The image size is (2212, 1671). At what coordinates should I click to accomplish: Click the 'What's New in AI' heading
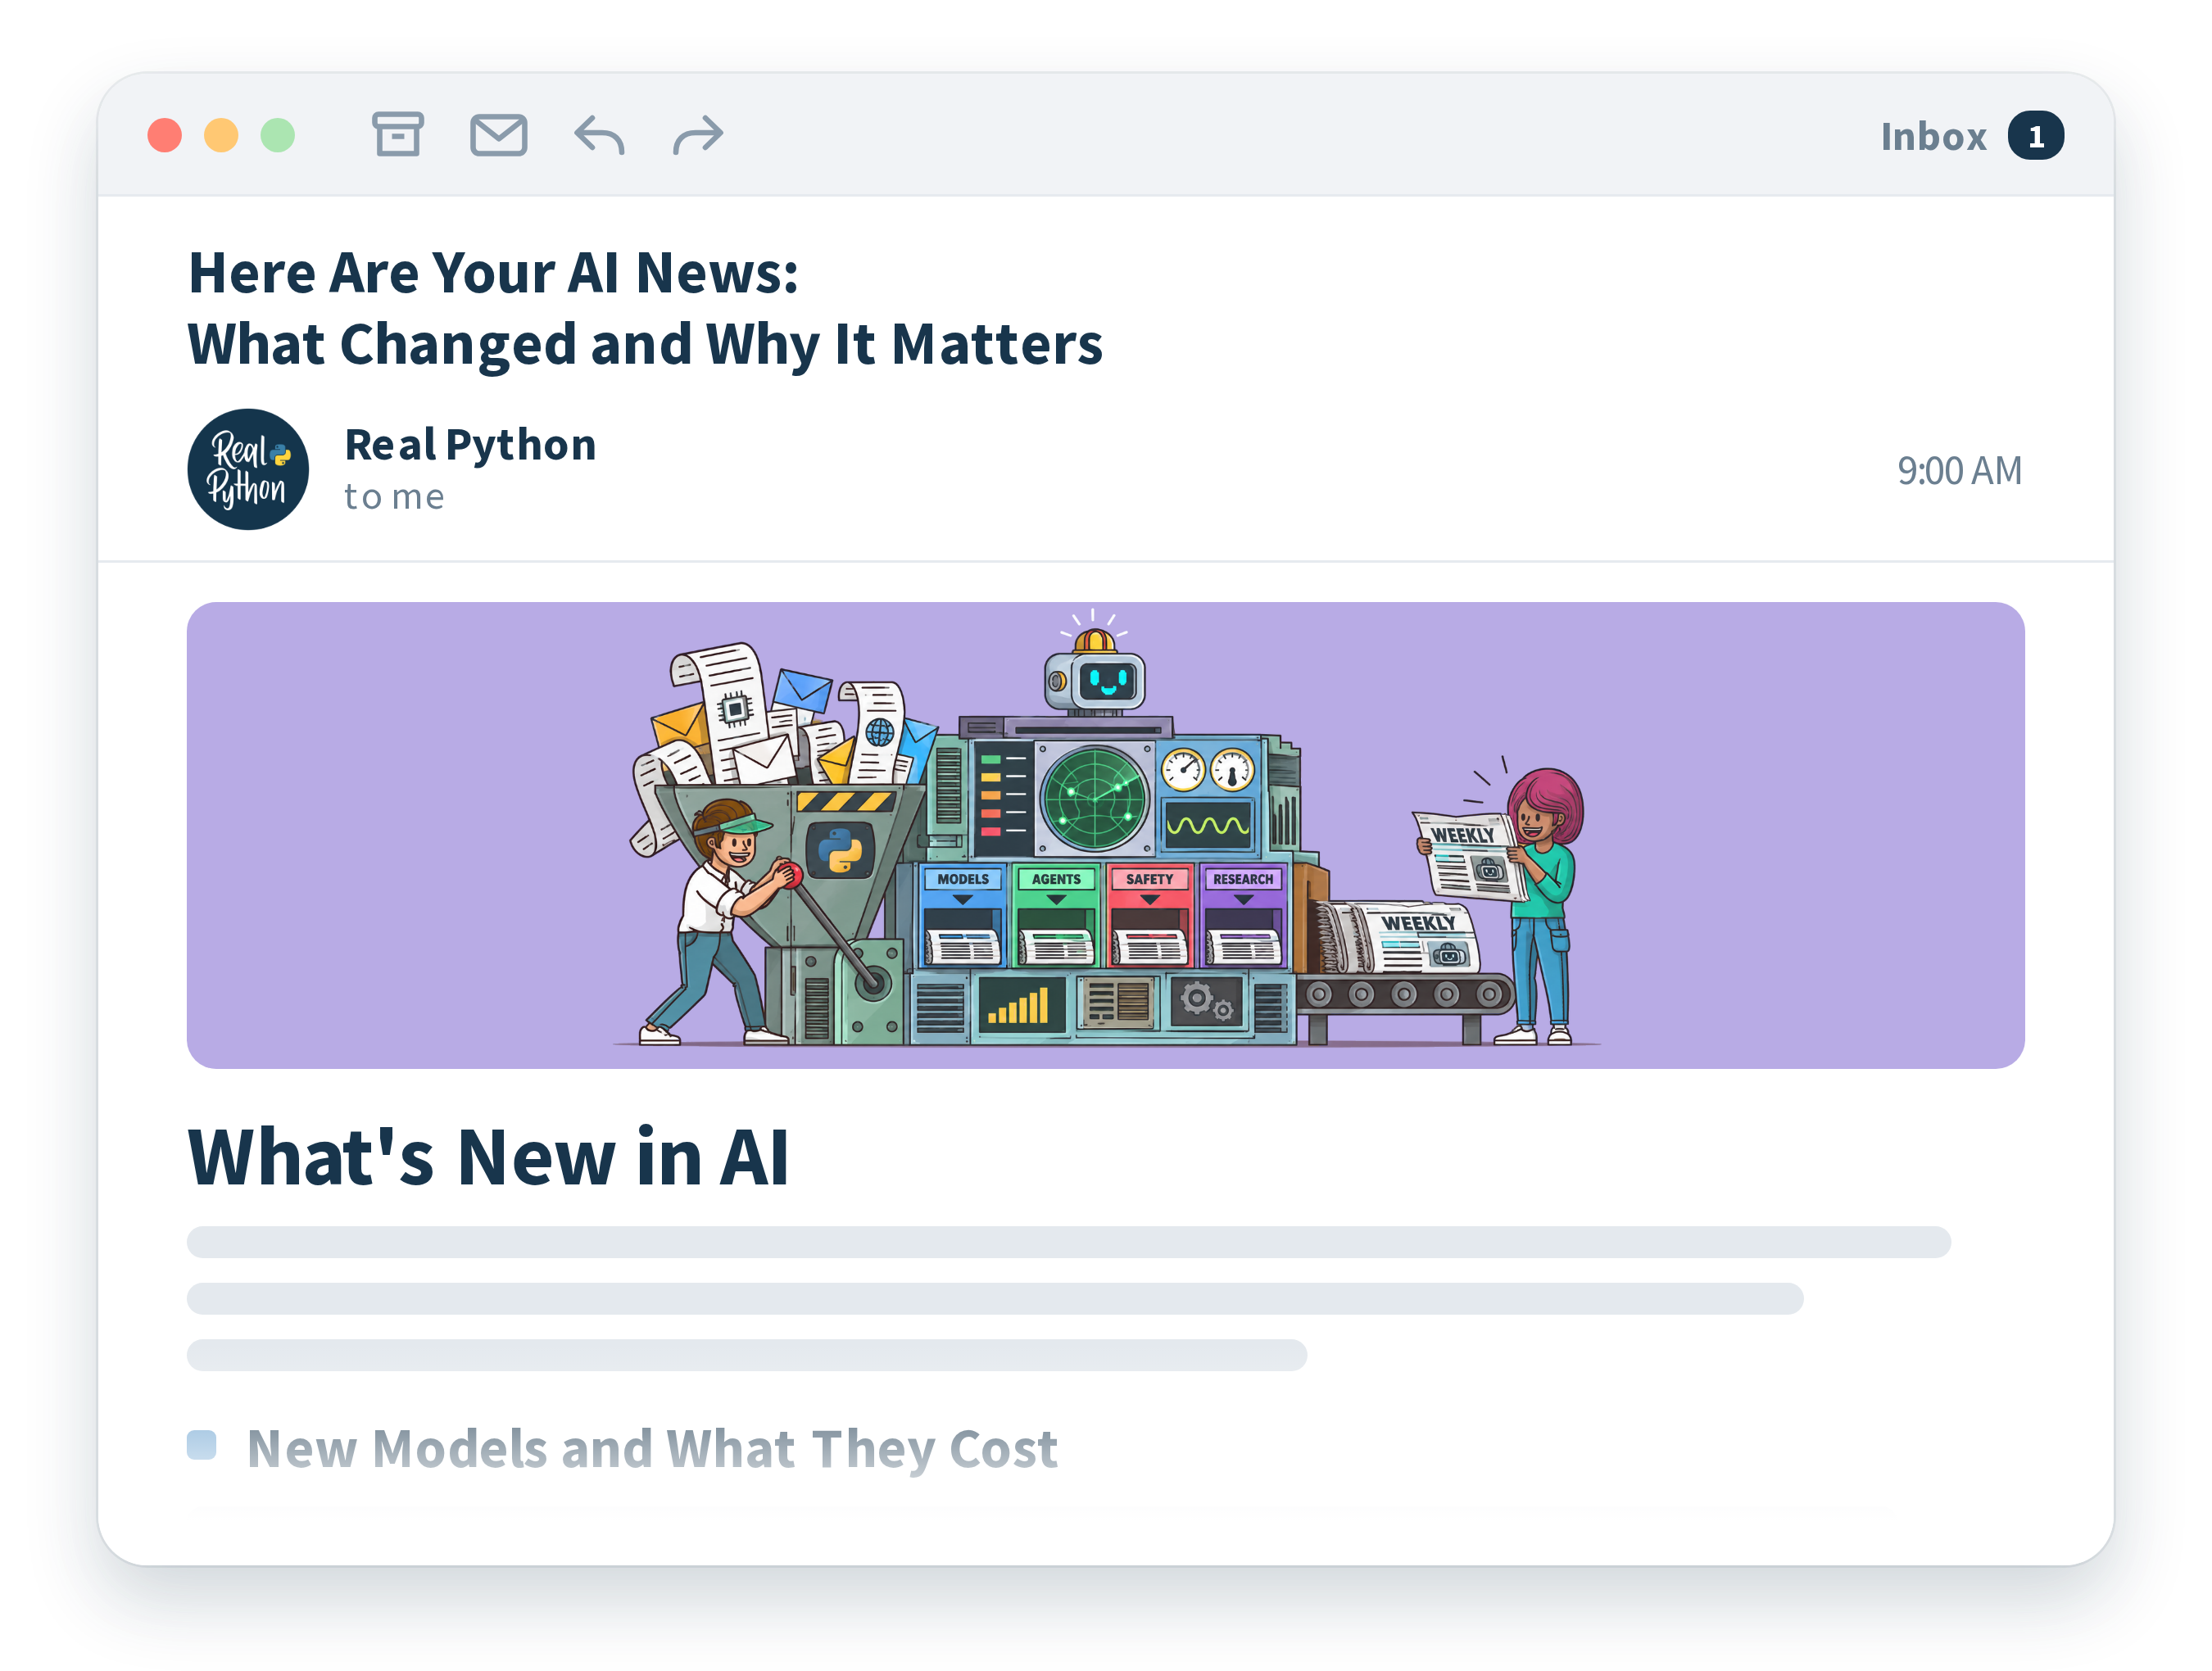[489, 1157]
